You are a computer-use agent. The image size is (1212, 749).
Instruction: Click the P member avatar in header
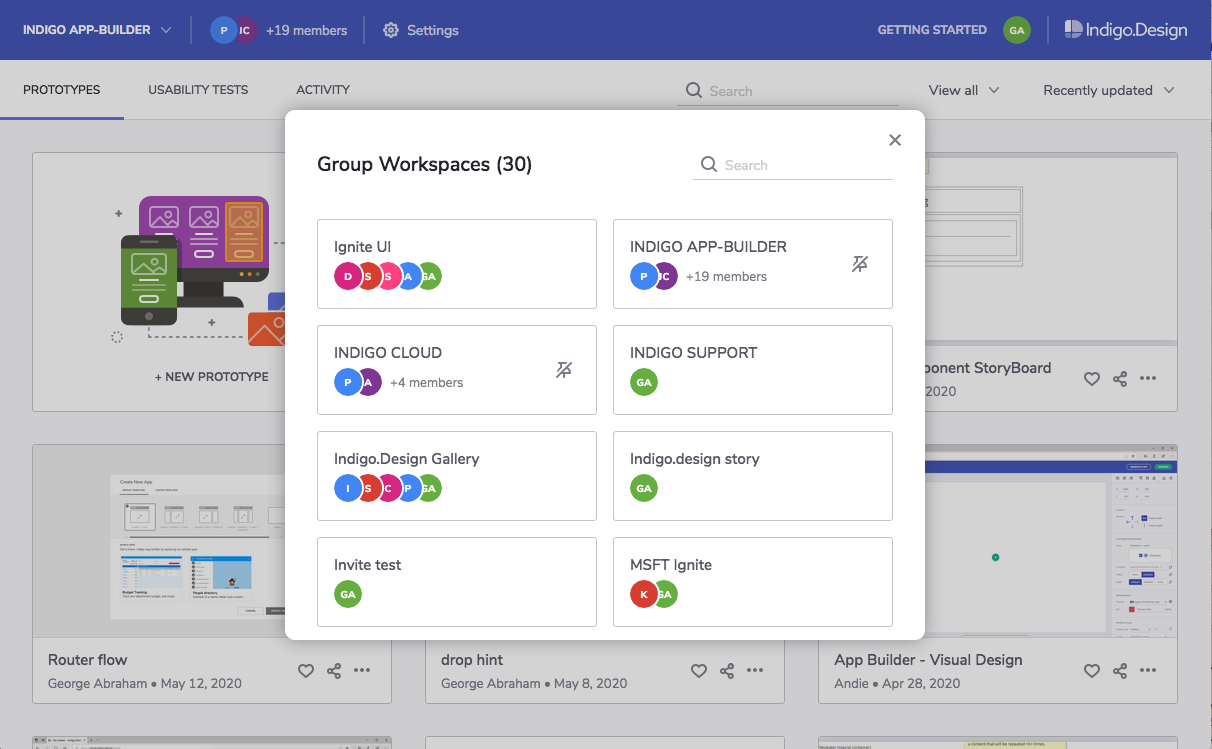(223, 30)
